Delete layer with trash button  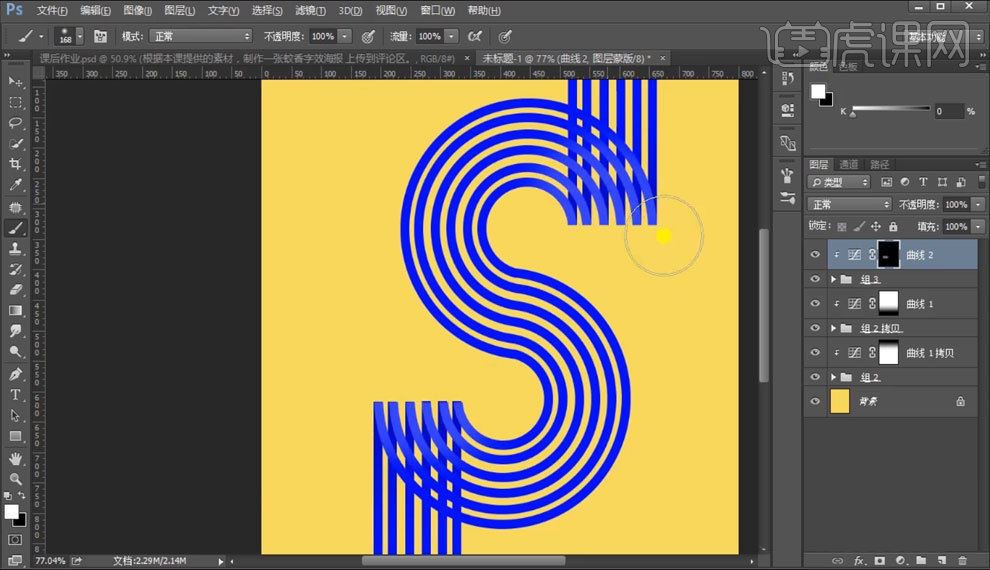(962, 560)
